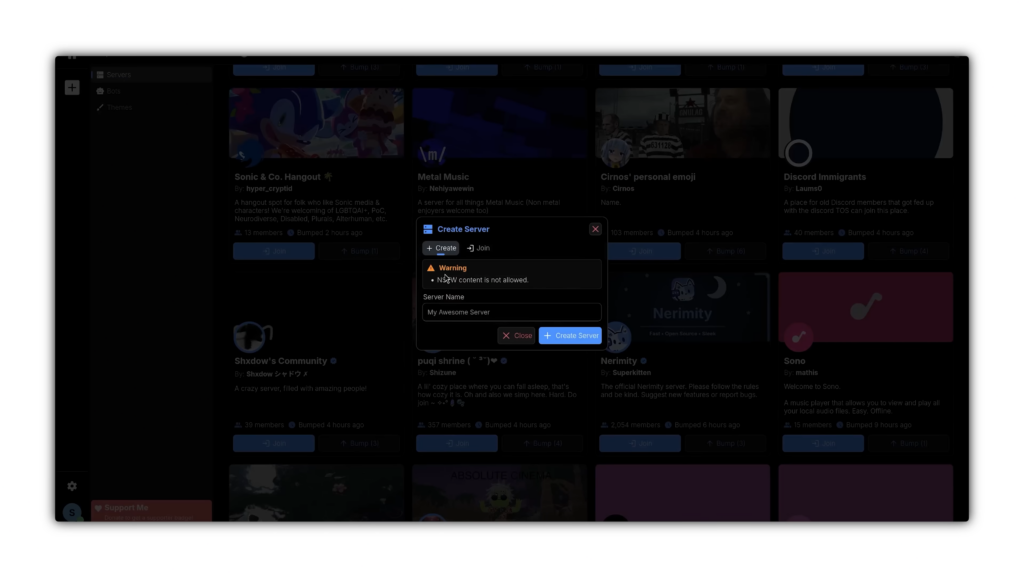Join the Sono server
This screenshot has height=576, width=1024.
click(823, 443)
